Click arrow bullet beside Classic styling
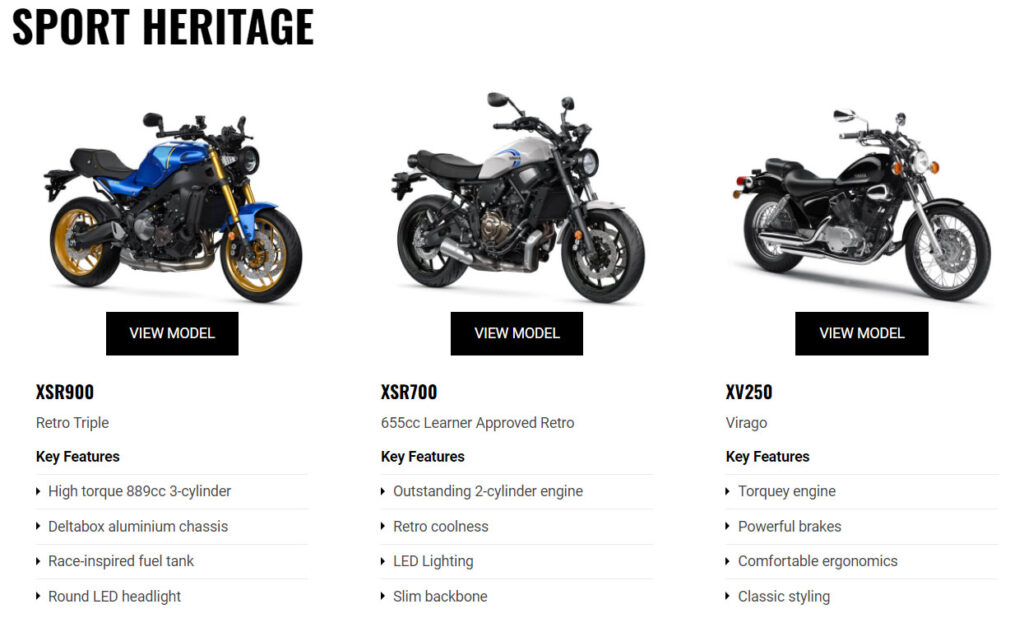The height and width of the screenshot is (632, 1024). [x=728, y=596]
